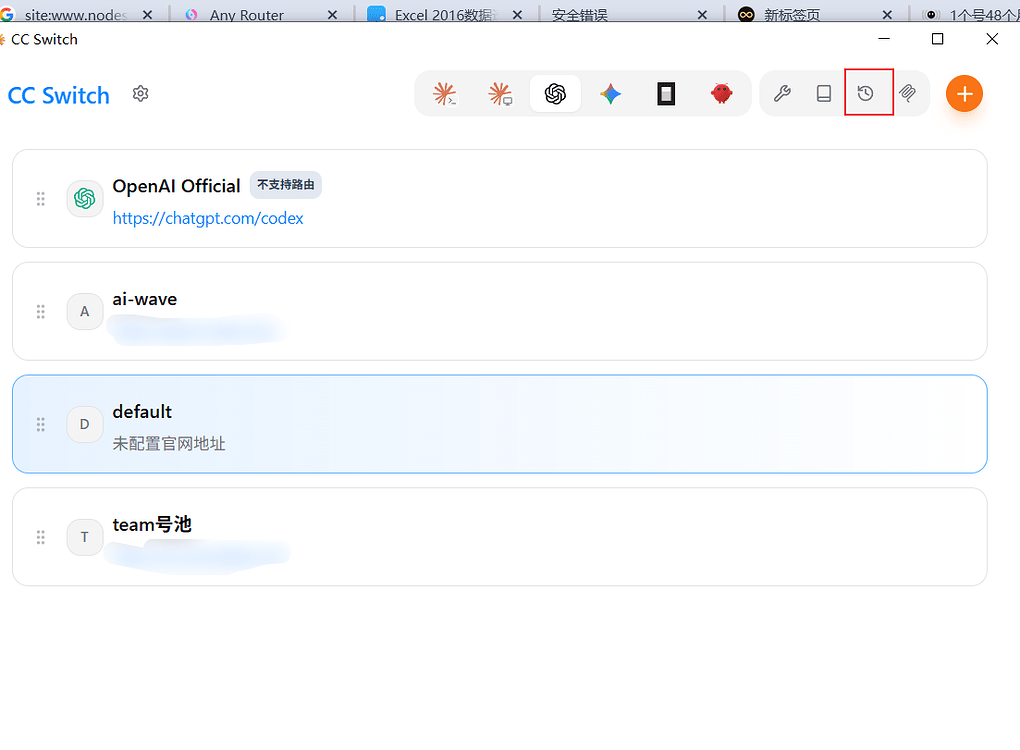Open the https://chatgpt.com/codex link
This screenshot has height=750, width=1020.
(208, 218)
